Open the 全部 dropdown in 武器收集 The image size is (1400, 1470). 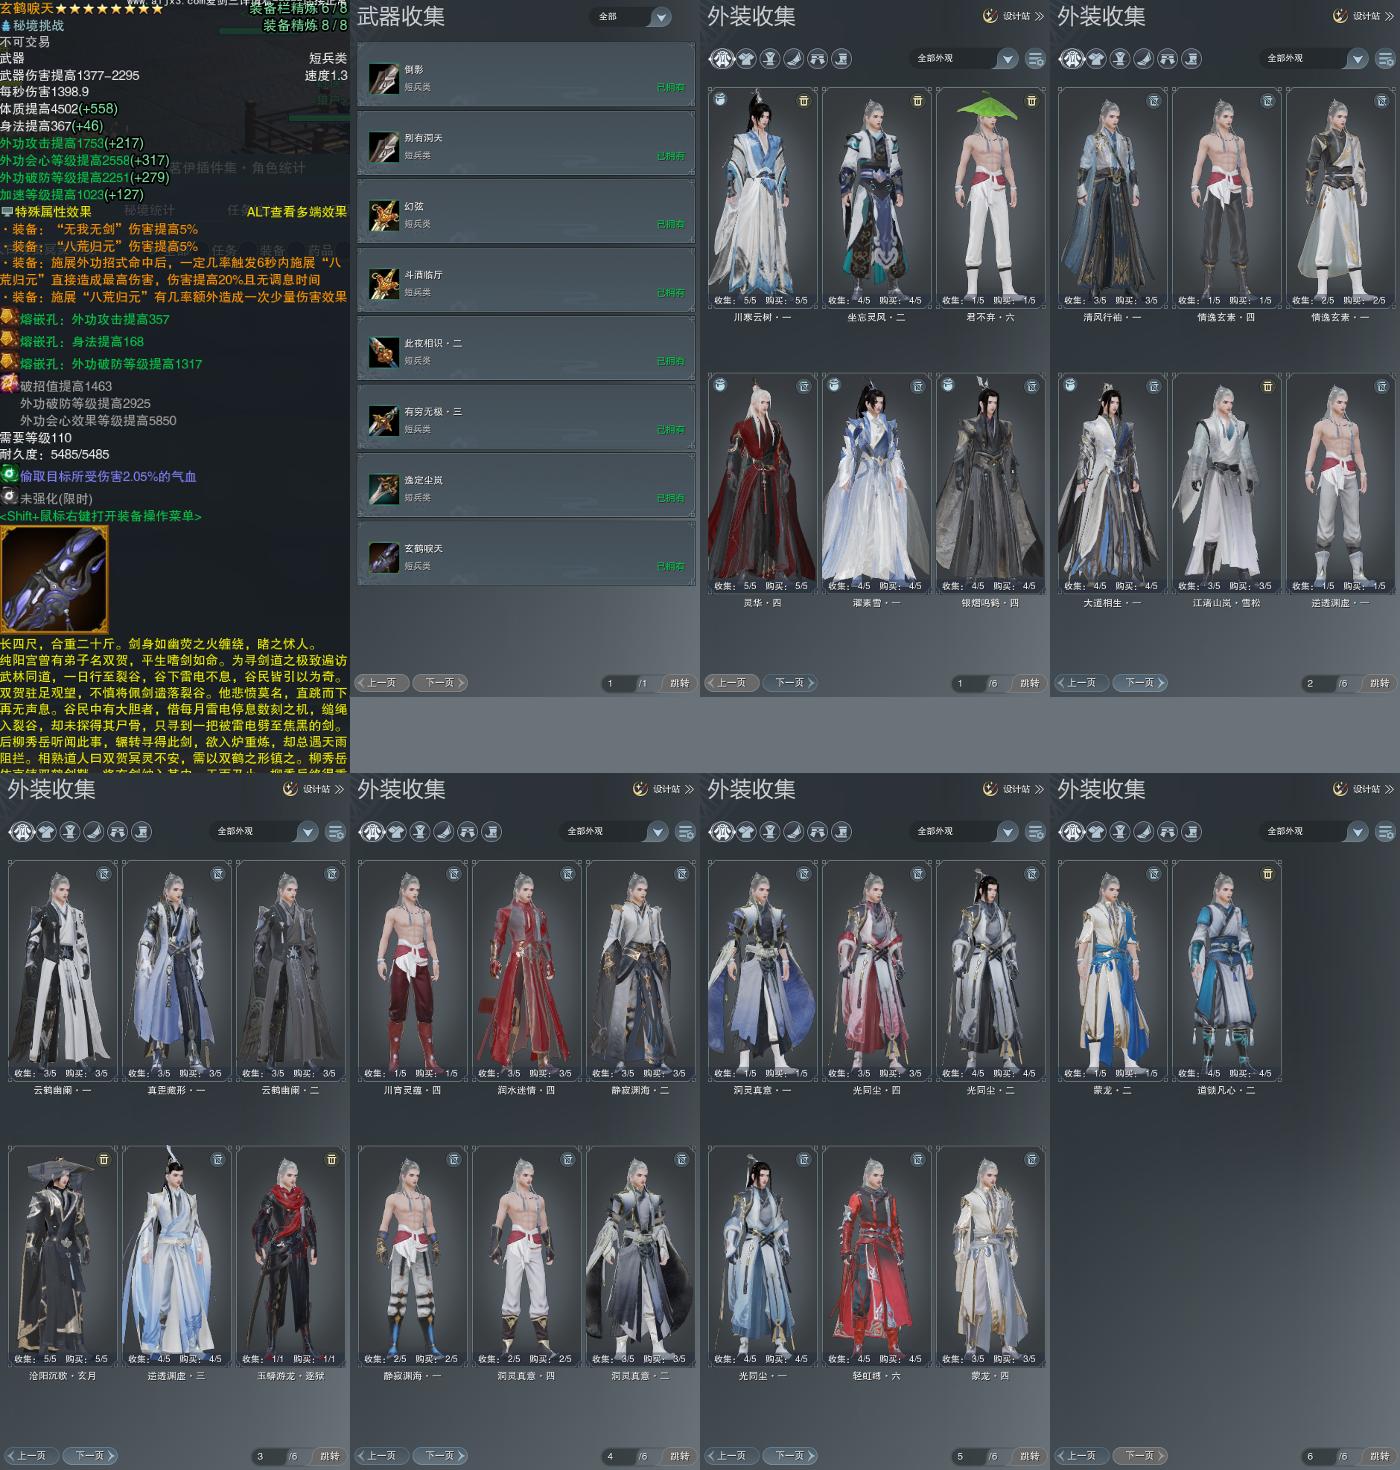tap(633, 17)
